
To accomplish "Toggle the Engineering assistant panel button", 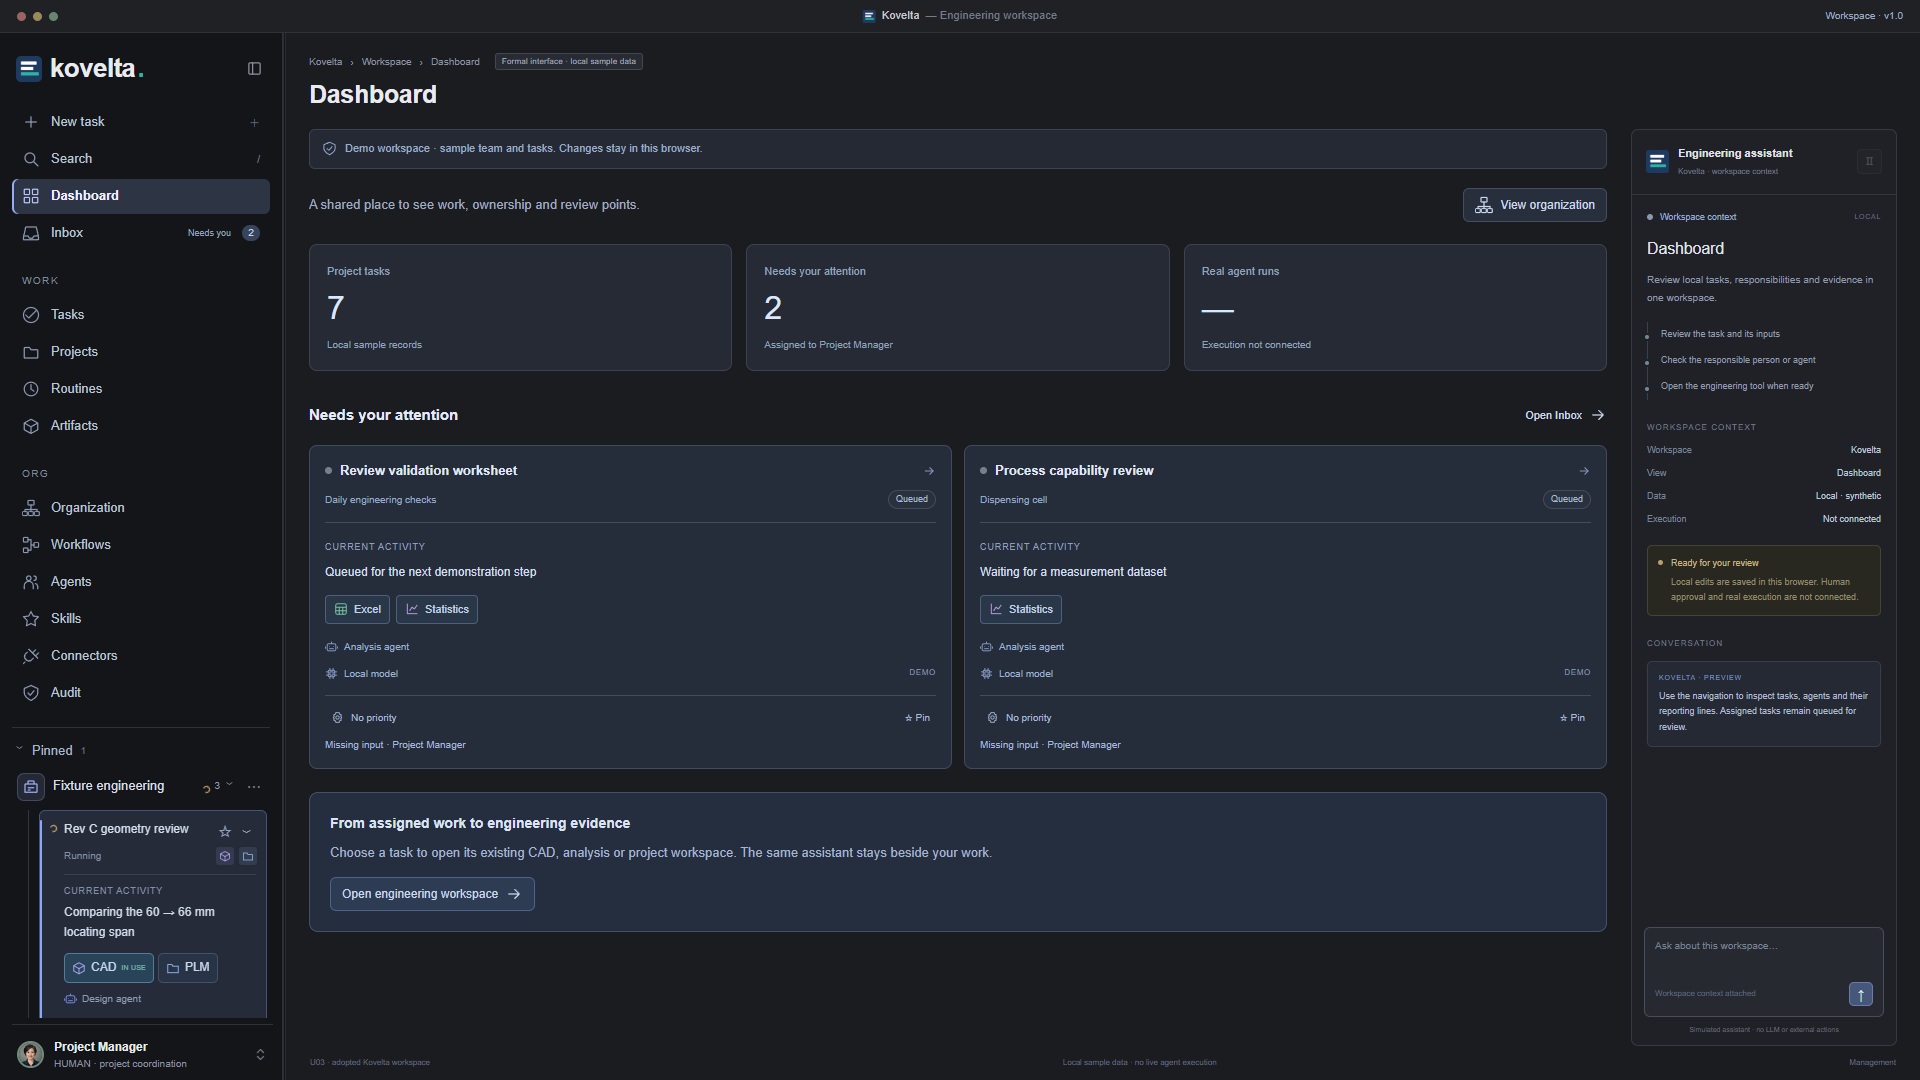I will point(1869,161).
